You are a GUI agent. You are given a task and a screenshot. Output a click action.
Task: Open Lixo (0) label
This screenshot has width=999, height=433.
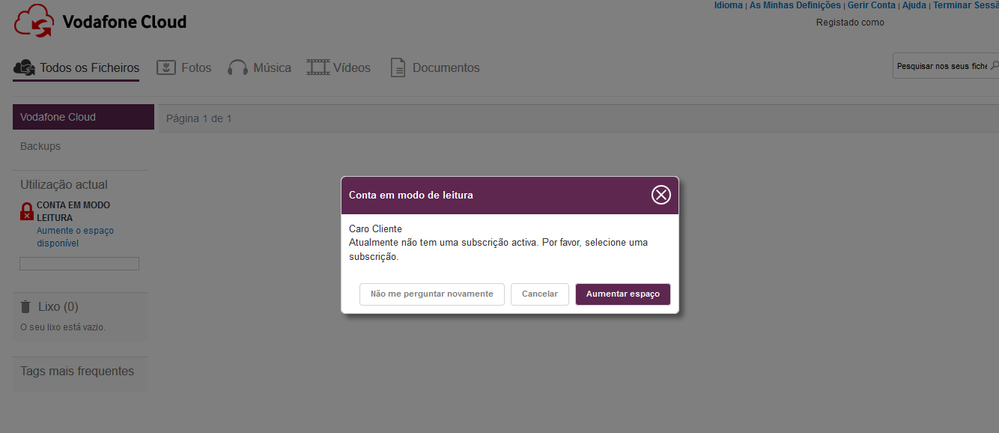(58, 307)
